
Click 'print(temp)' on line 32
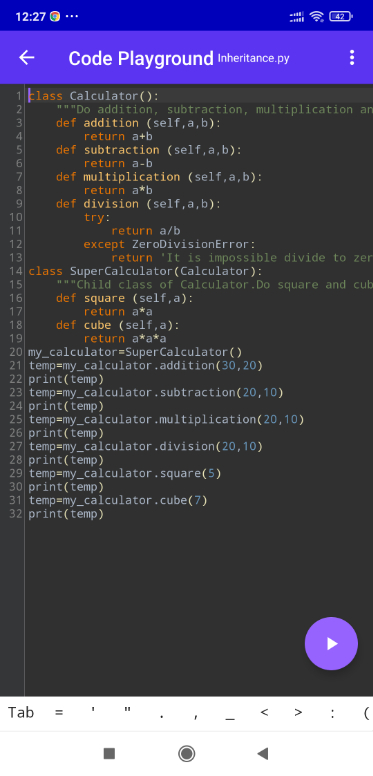point(66,514)
